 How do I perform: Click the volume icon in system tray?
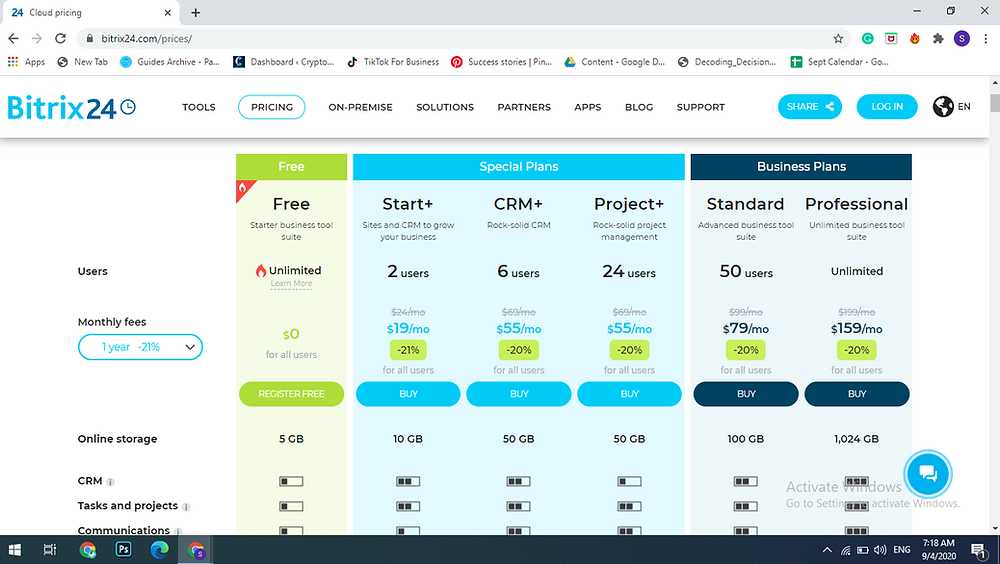(880, 549)
